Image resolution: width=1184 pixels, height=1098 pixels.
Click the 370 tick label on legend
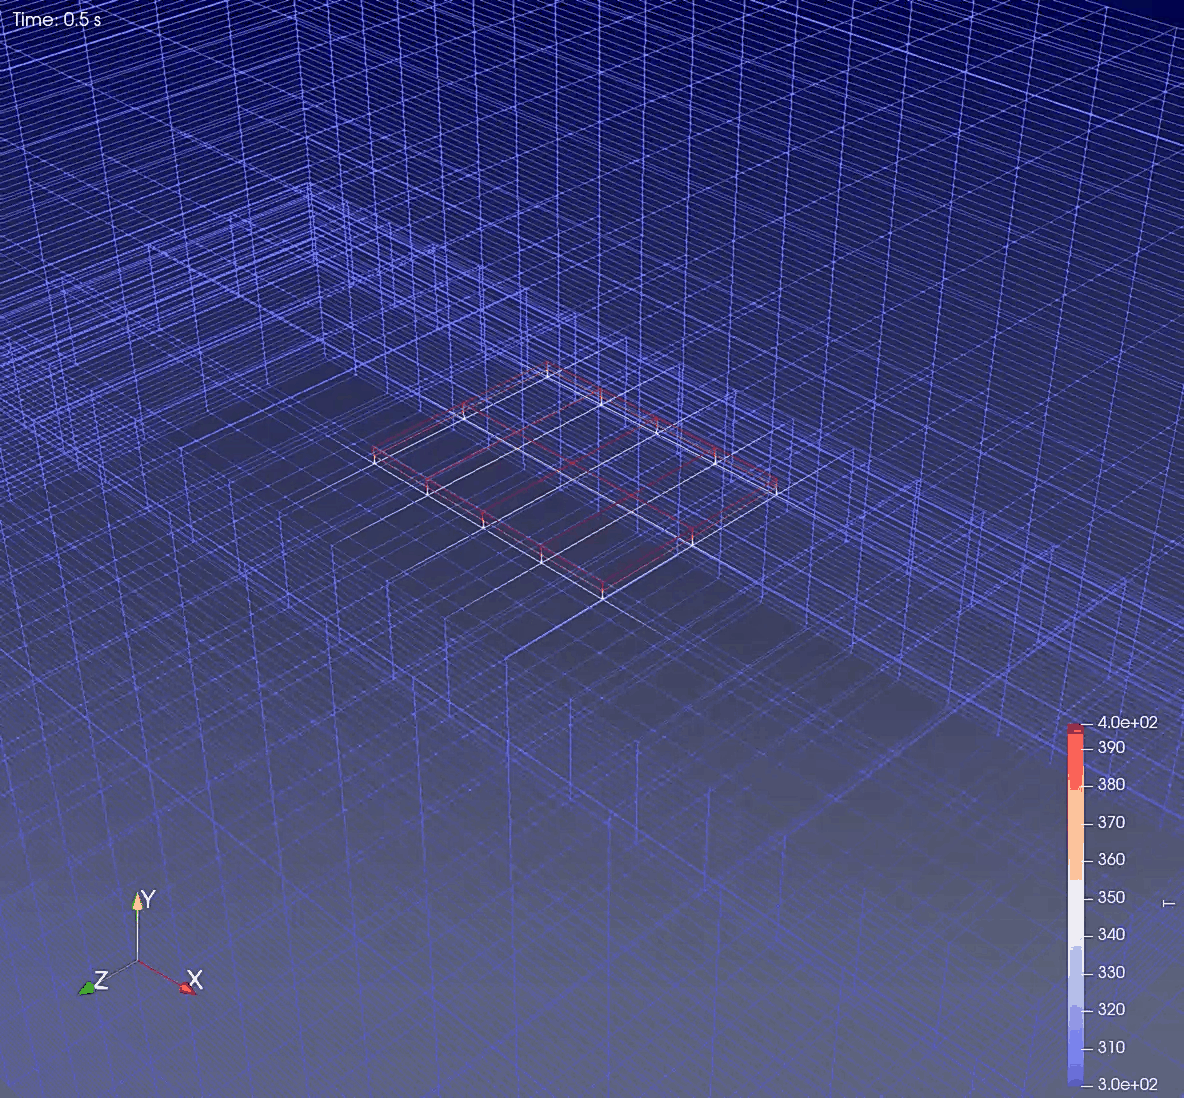1111,822
